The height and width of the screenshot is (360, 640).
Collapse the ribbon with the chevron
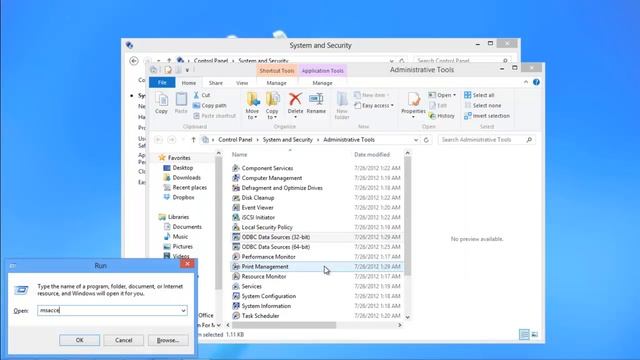[x=526, y=82]
